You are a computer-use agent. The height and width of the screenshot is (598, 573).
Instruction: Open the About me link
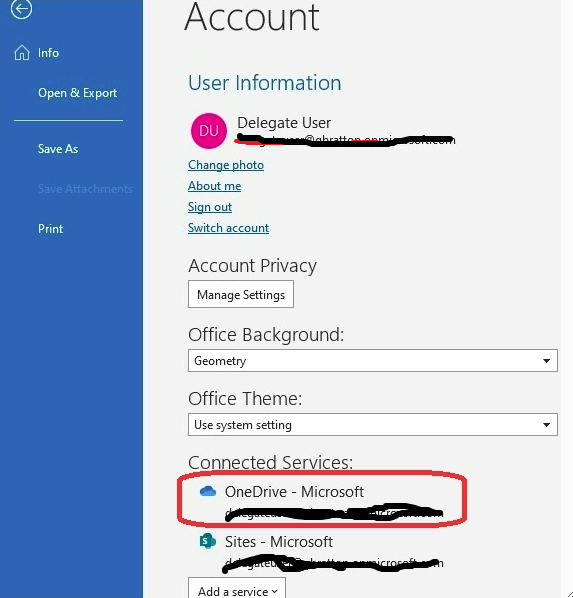tap(214, 186)
